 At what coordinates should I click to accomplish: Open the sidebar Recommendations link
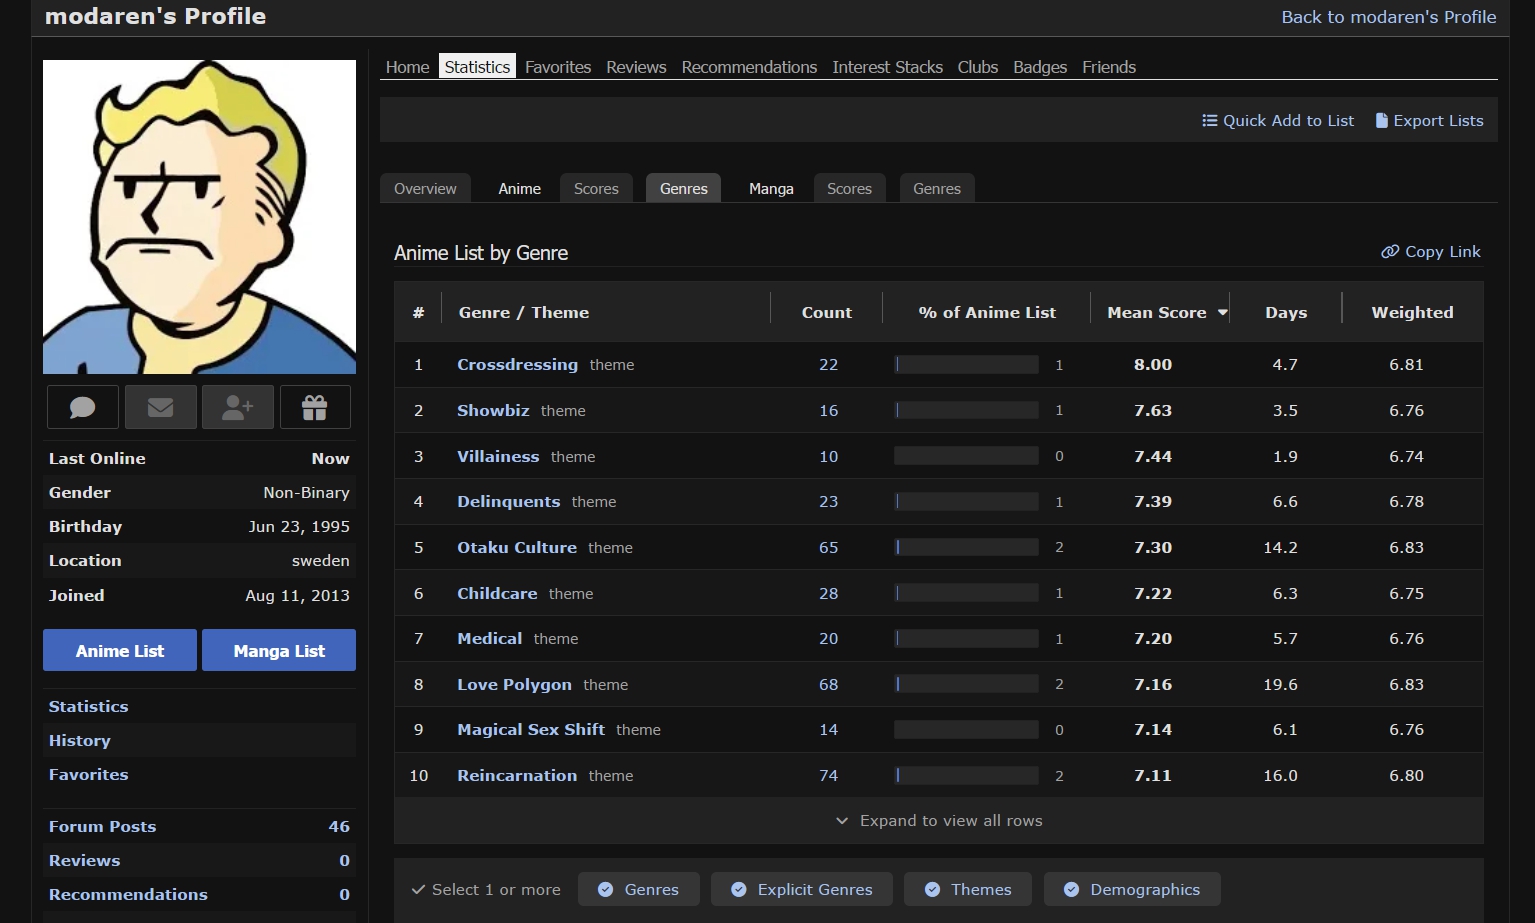tap(128, 894)
